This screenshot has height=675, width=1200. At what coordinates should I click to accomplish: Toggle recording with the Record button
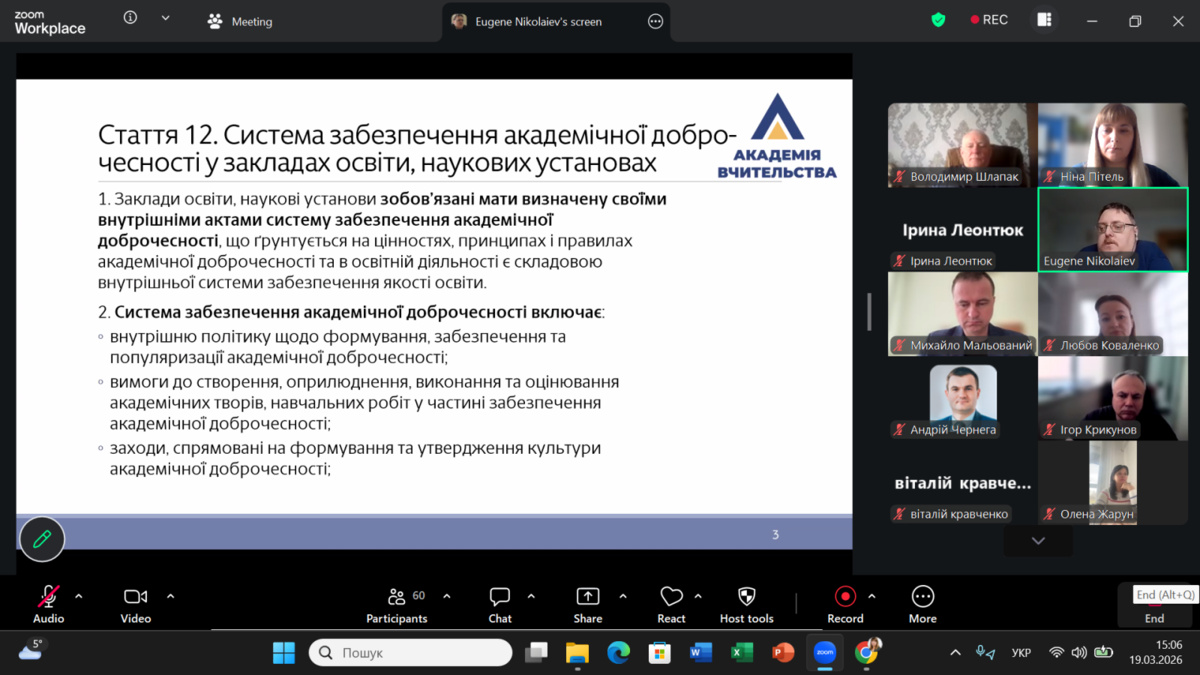[x=845, y=597]
